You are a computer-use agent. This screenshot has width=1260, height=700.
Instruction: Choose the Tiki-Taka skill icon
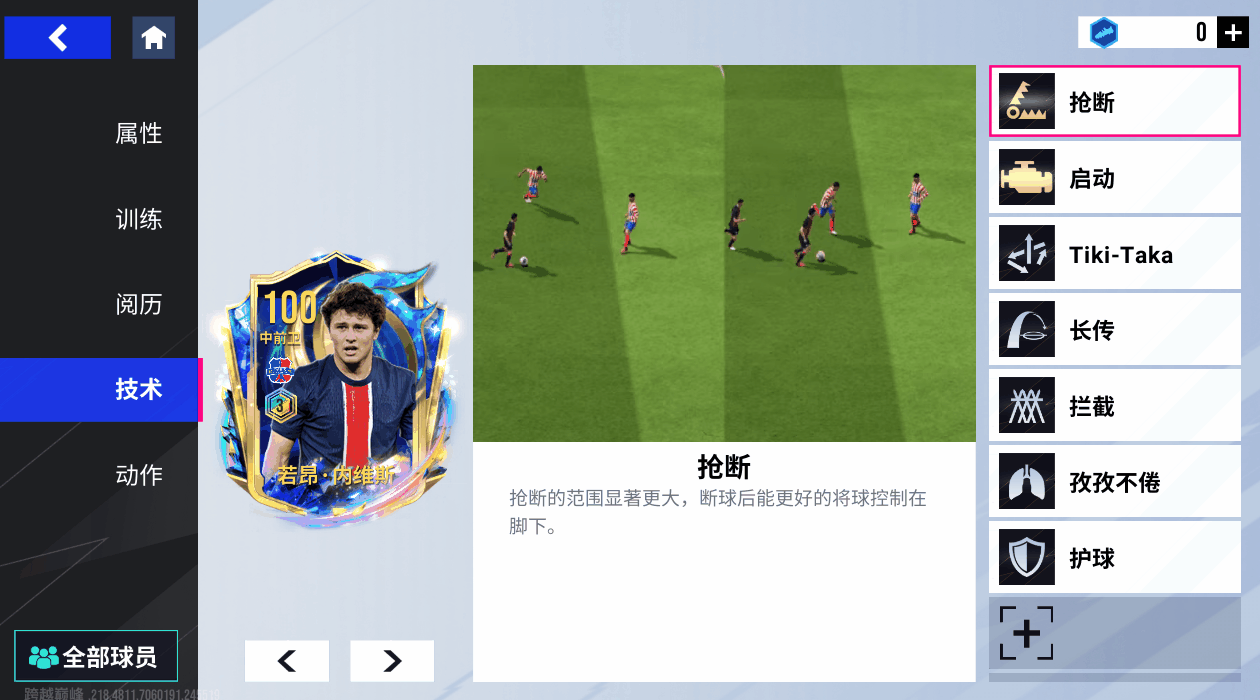tap(1026, 254)
